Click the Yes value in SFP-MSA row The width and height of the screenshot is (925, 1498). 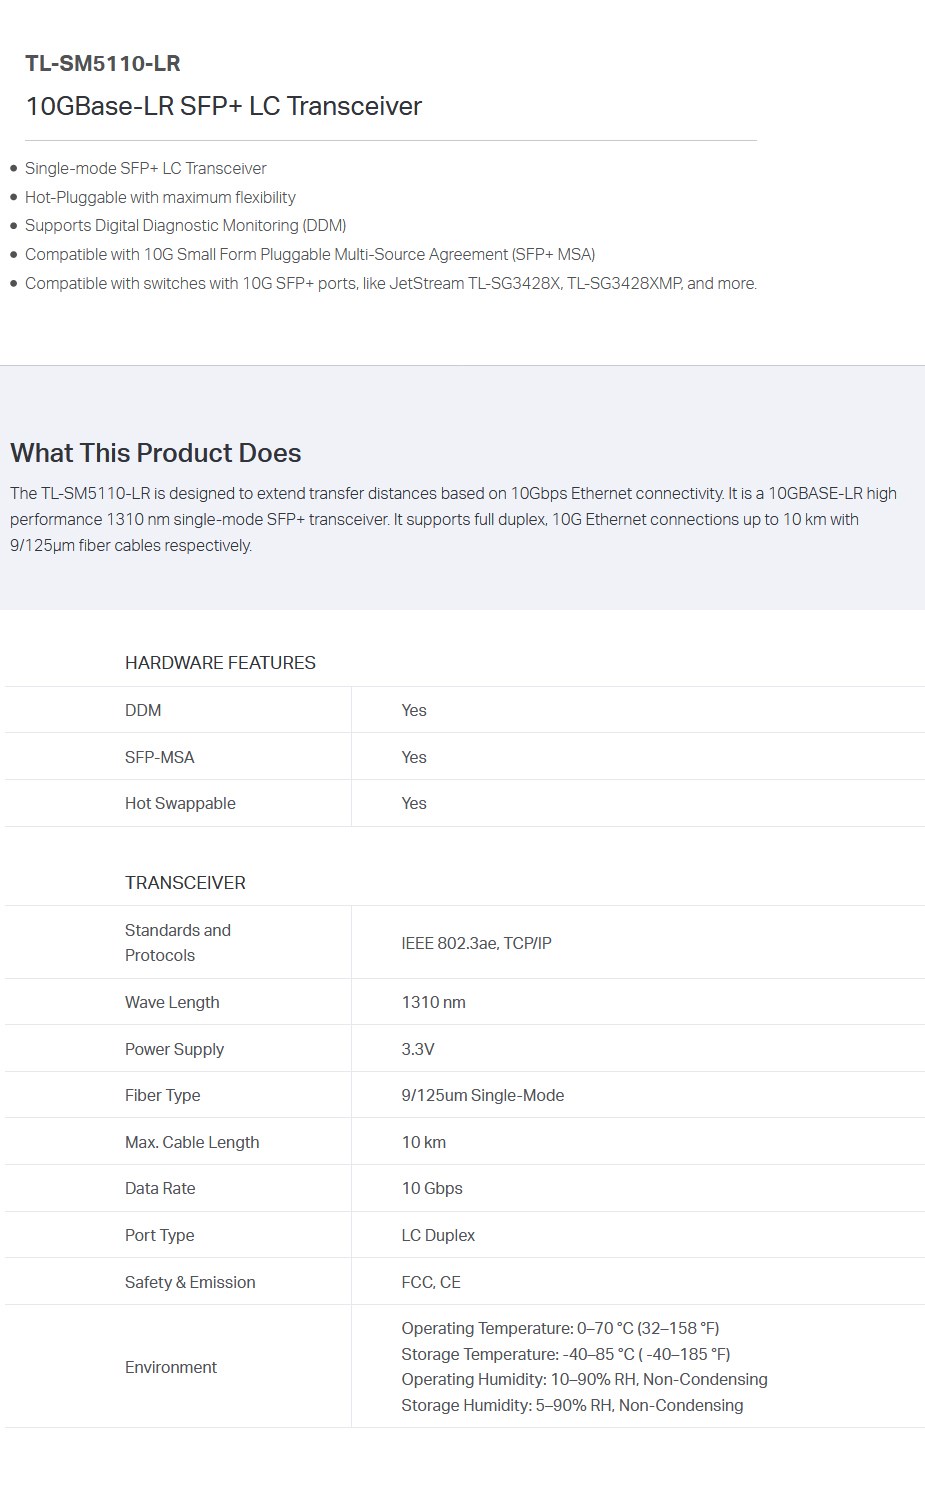414,757
